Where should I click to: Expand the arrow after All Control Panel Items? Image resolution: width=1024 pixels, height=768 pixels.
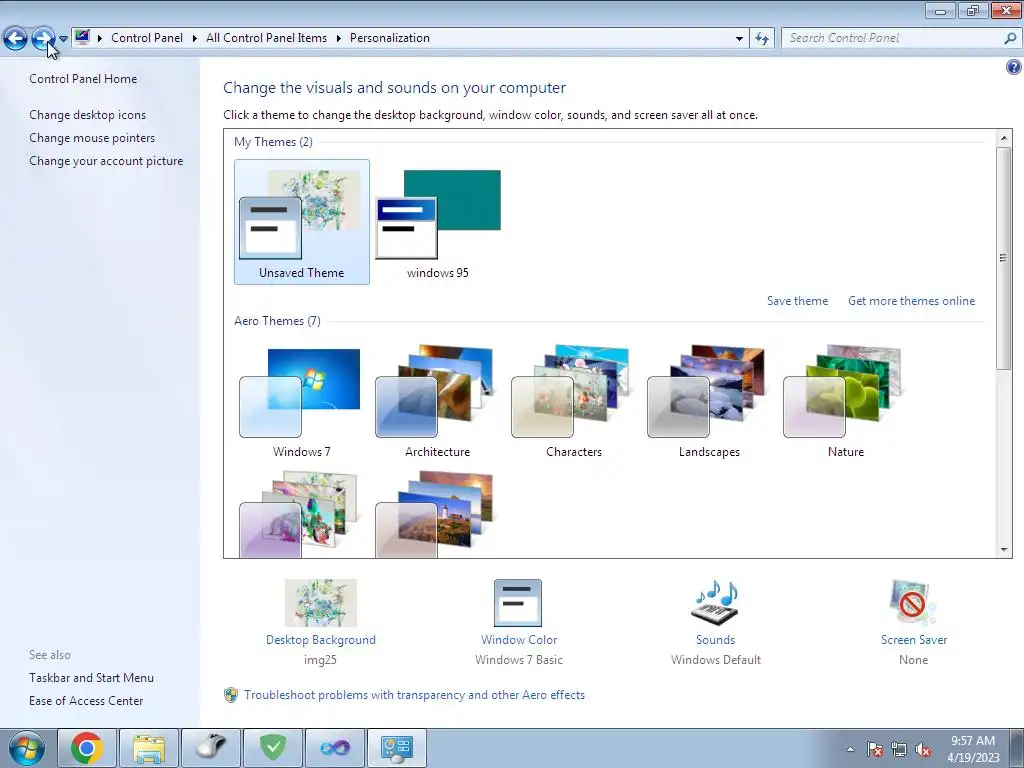pyautogui.click(x=338, y=38)
